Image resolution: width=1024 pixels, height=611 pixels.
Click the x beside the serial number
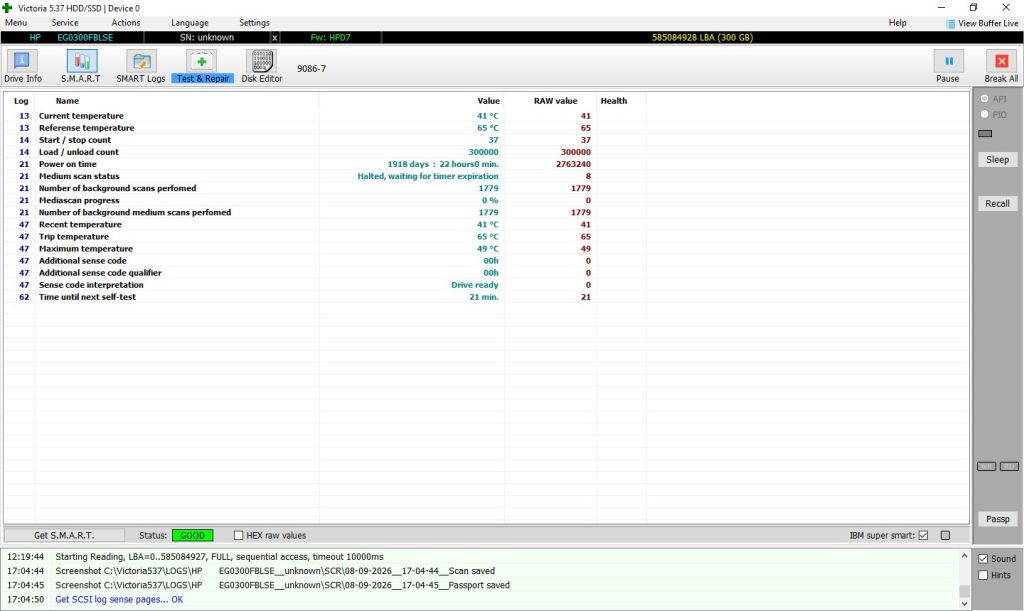click(275, 38)
